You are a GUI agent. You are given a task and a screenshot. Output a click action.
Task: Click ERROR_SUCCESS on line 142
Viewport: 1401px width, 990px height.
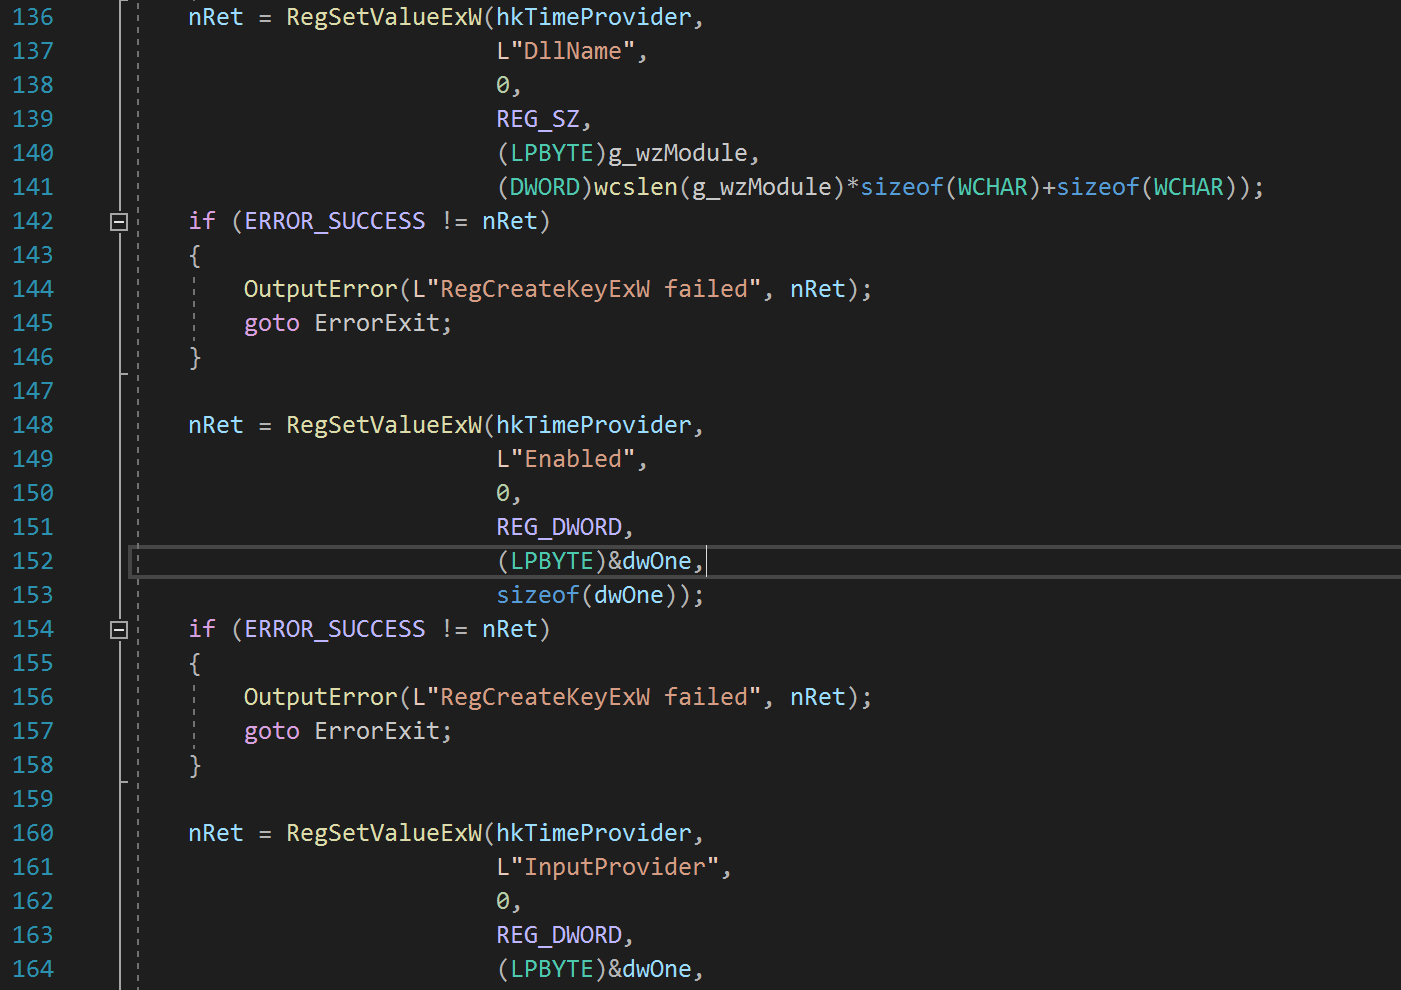[333, 220]
